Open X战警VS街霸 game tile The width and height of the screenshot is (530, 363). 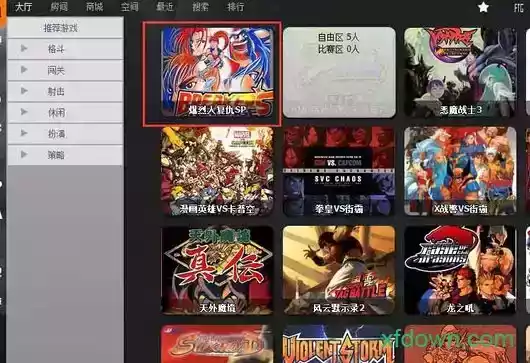tap(460, 171)
